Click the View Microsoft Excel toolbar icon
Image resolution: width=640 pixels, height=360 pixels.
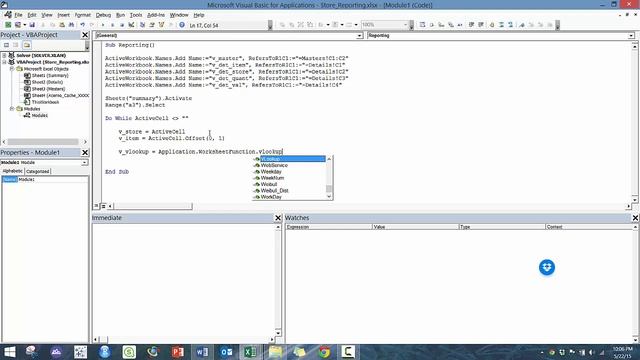pyautogui.click(x=8, y=25)
